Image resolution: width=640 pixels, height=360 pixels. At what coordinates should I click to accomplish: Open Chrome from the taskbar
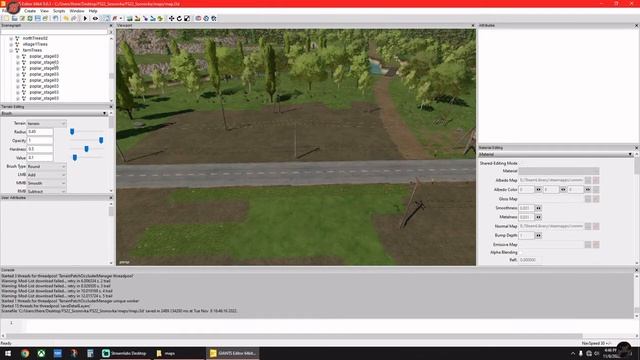click(25, 353)
